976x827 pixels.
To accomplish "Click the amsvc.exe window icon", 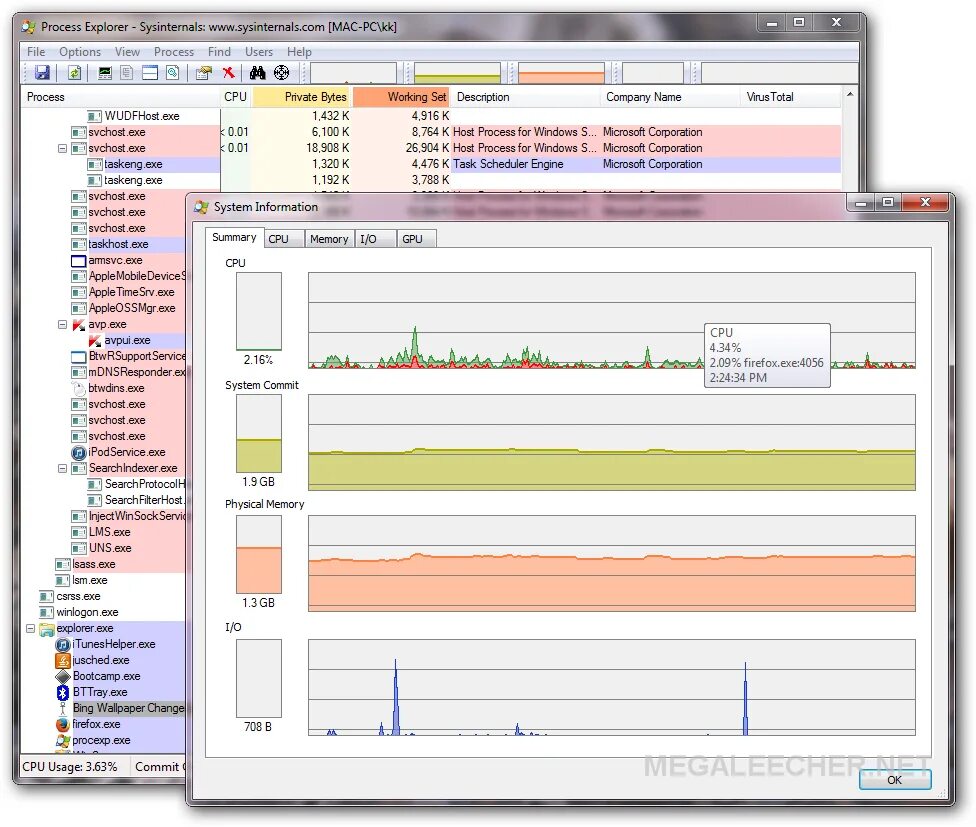I will [x=78, y=261].
